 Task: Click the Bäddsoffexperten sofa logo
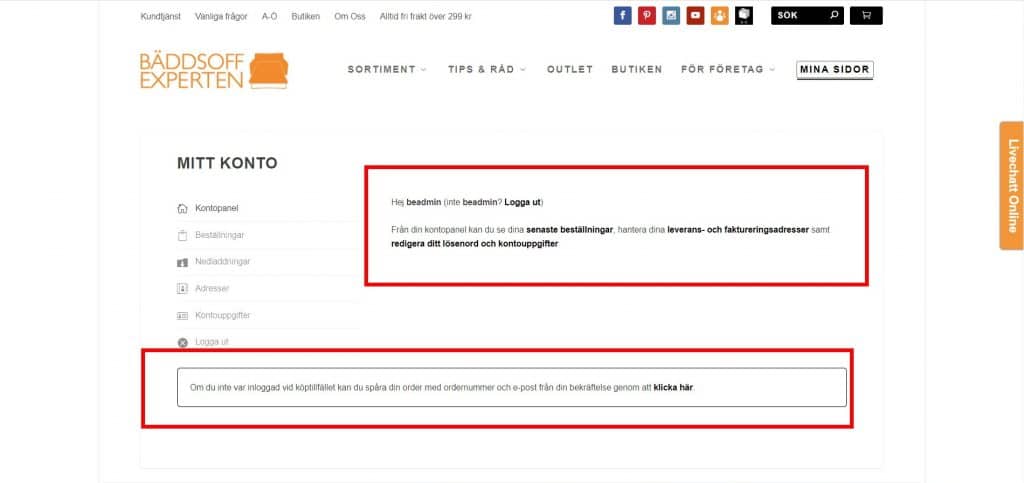(214, 70)
